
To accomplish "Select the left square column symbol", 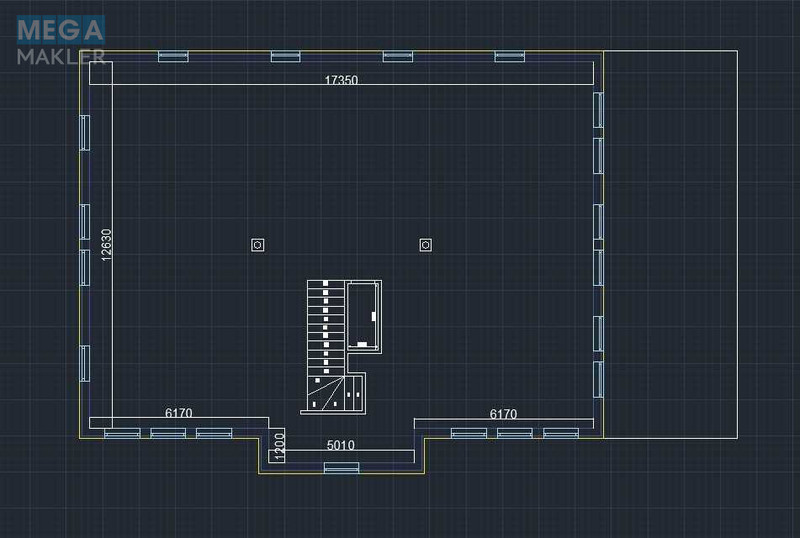I will (x=258, y=245).
